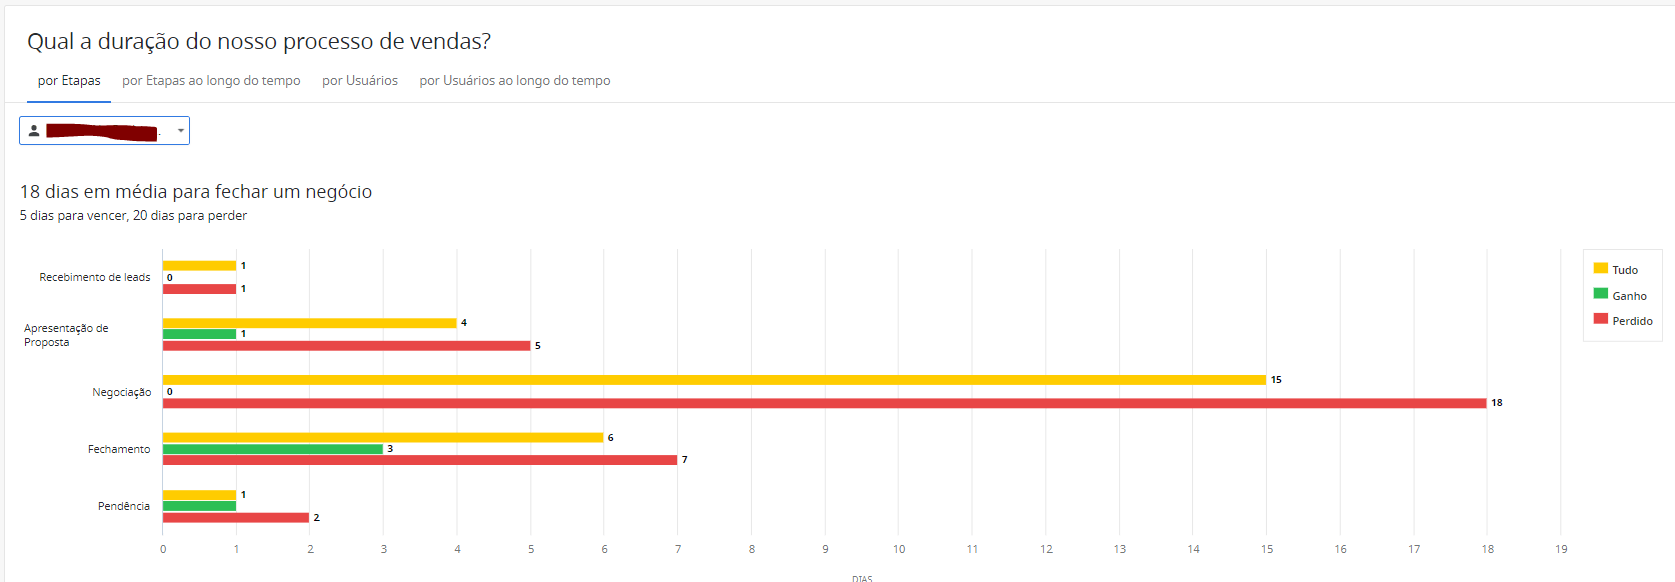This screenshot has width=1675, height=582.
Task: Click the yellow Recebimento de leads bar
Action: coord(199,266)
